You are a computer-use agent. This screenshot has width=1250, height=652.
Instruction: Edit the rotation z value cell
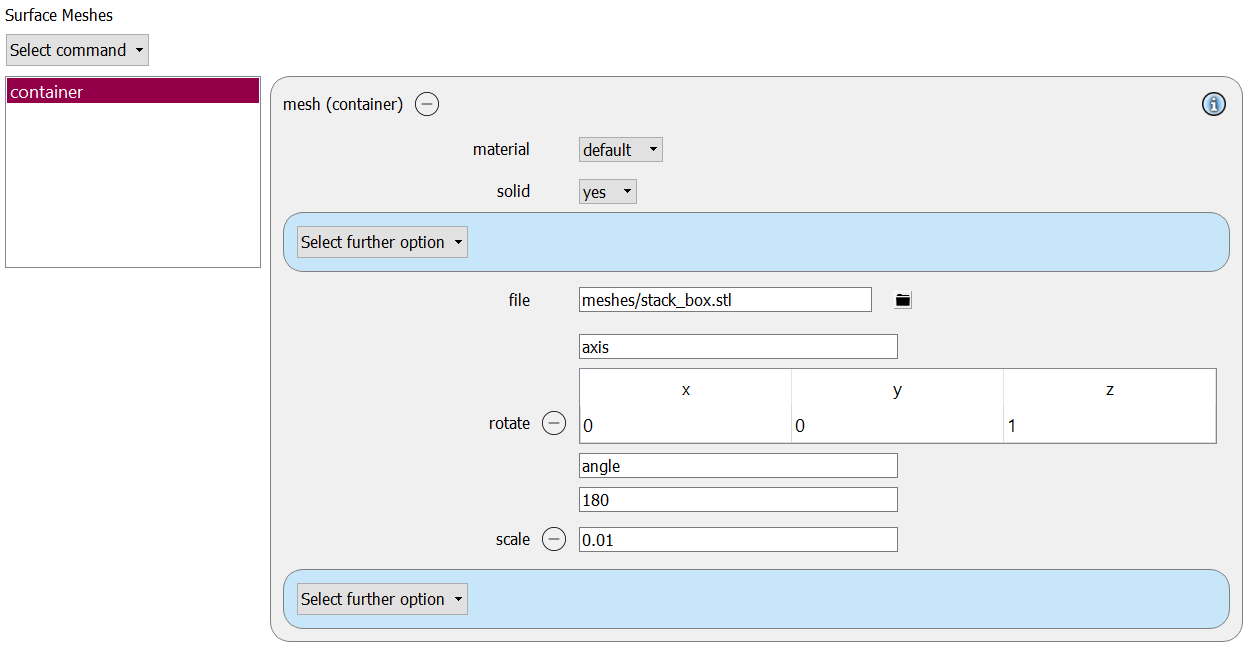[1110, 426]
